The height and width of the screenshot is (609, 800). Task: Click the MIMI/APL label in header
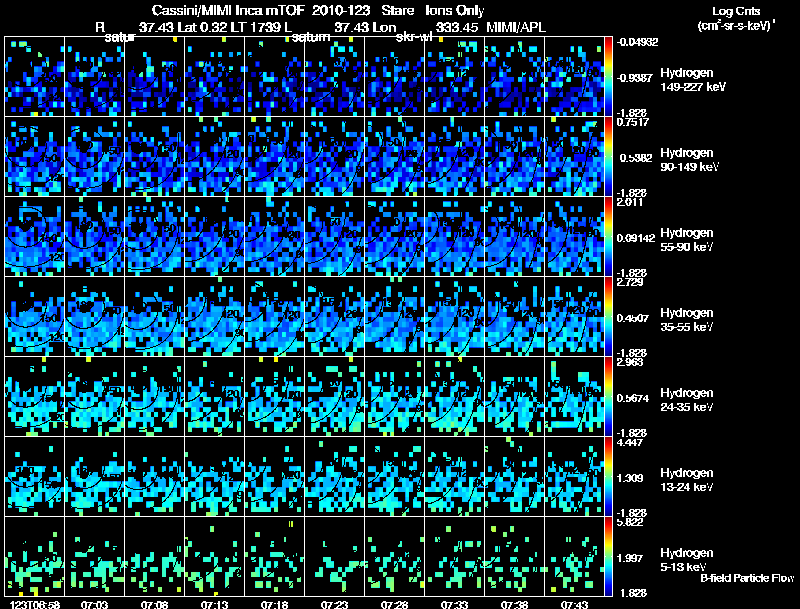coord(516,27)
